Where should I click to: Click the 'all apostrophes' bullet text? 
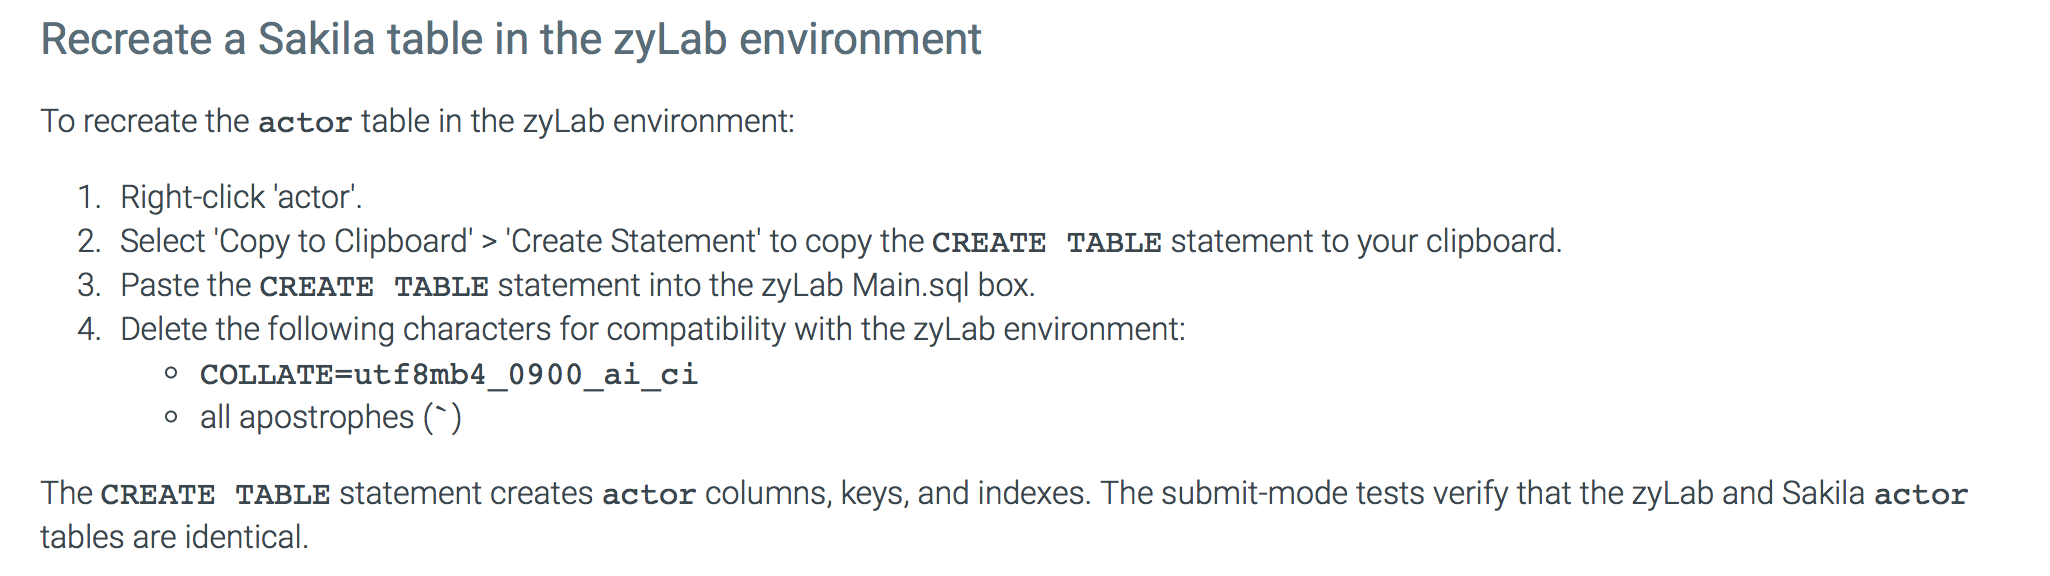click(x=307, y=417)
